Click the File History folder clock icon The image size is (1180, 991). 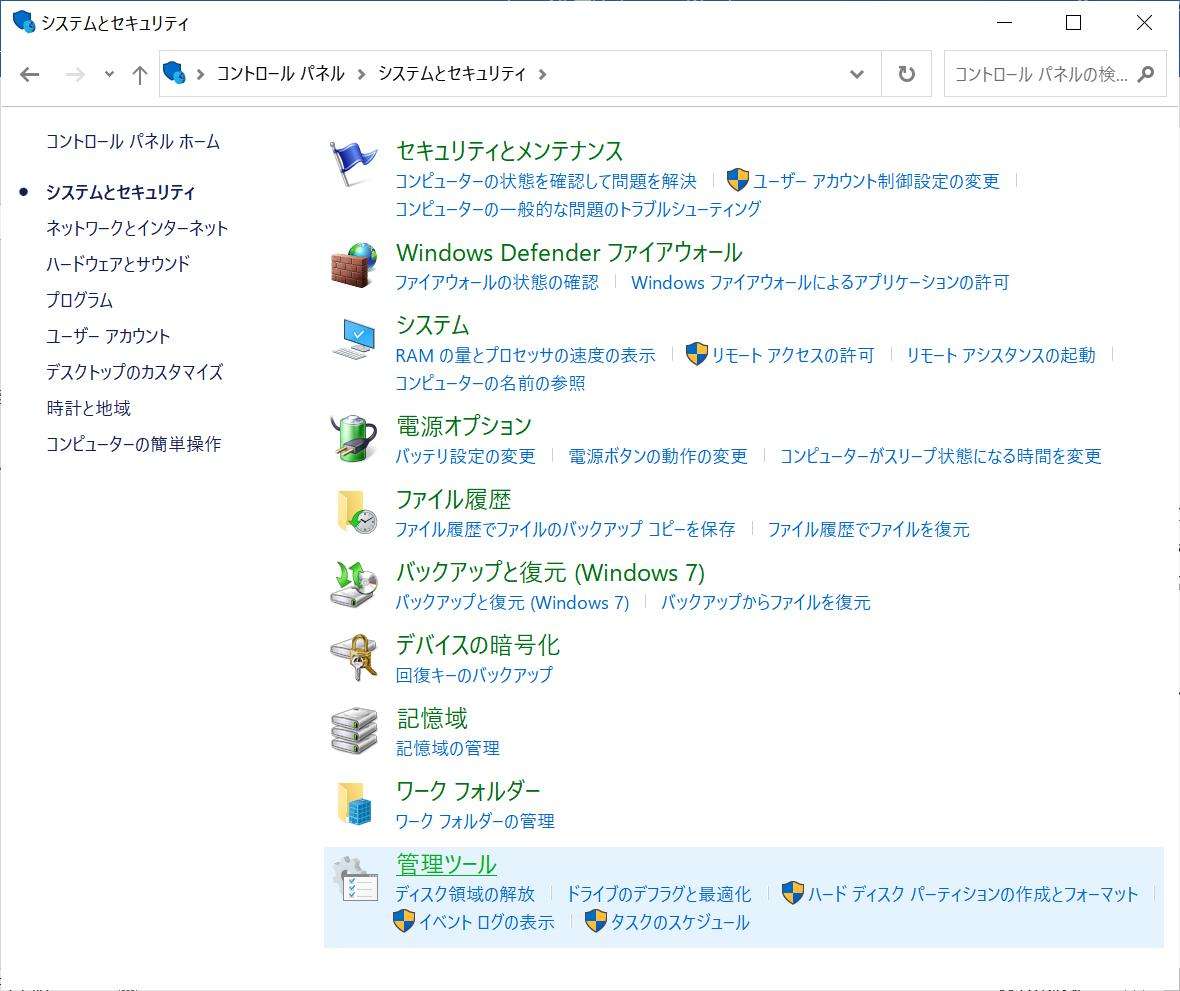pos(356,512)
